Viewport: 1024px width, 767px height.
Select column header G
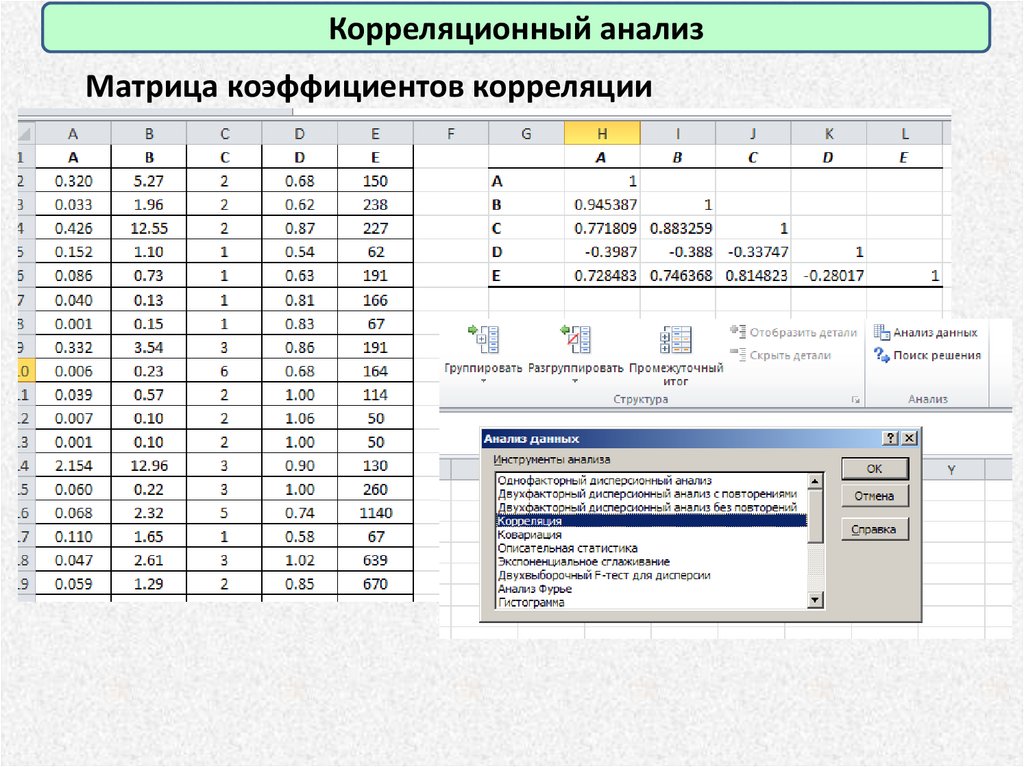tap(526, 134)
